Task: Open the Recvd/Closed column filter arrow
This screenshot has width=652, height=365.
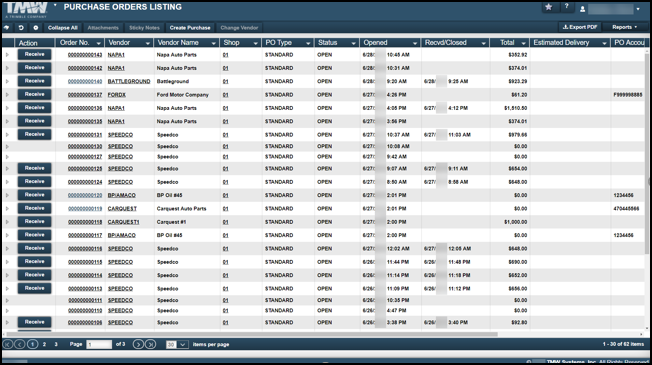Action: [x=484, y=43]
